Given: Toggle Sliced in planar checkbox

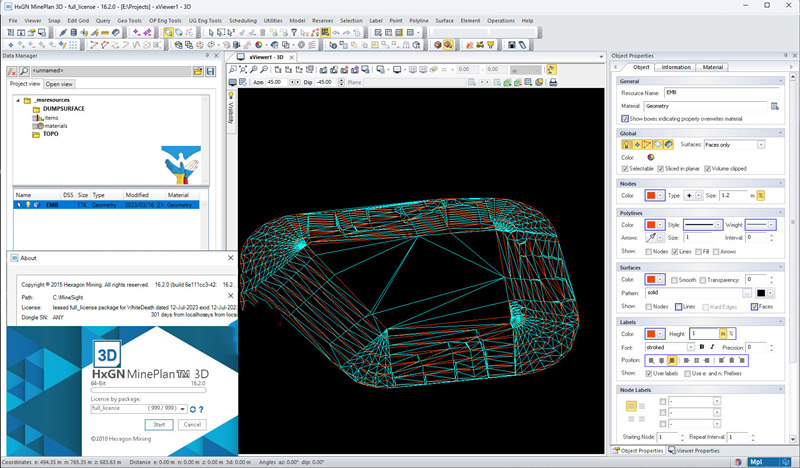Looking at the screenshot, I should tap(660, 168).
